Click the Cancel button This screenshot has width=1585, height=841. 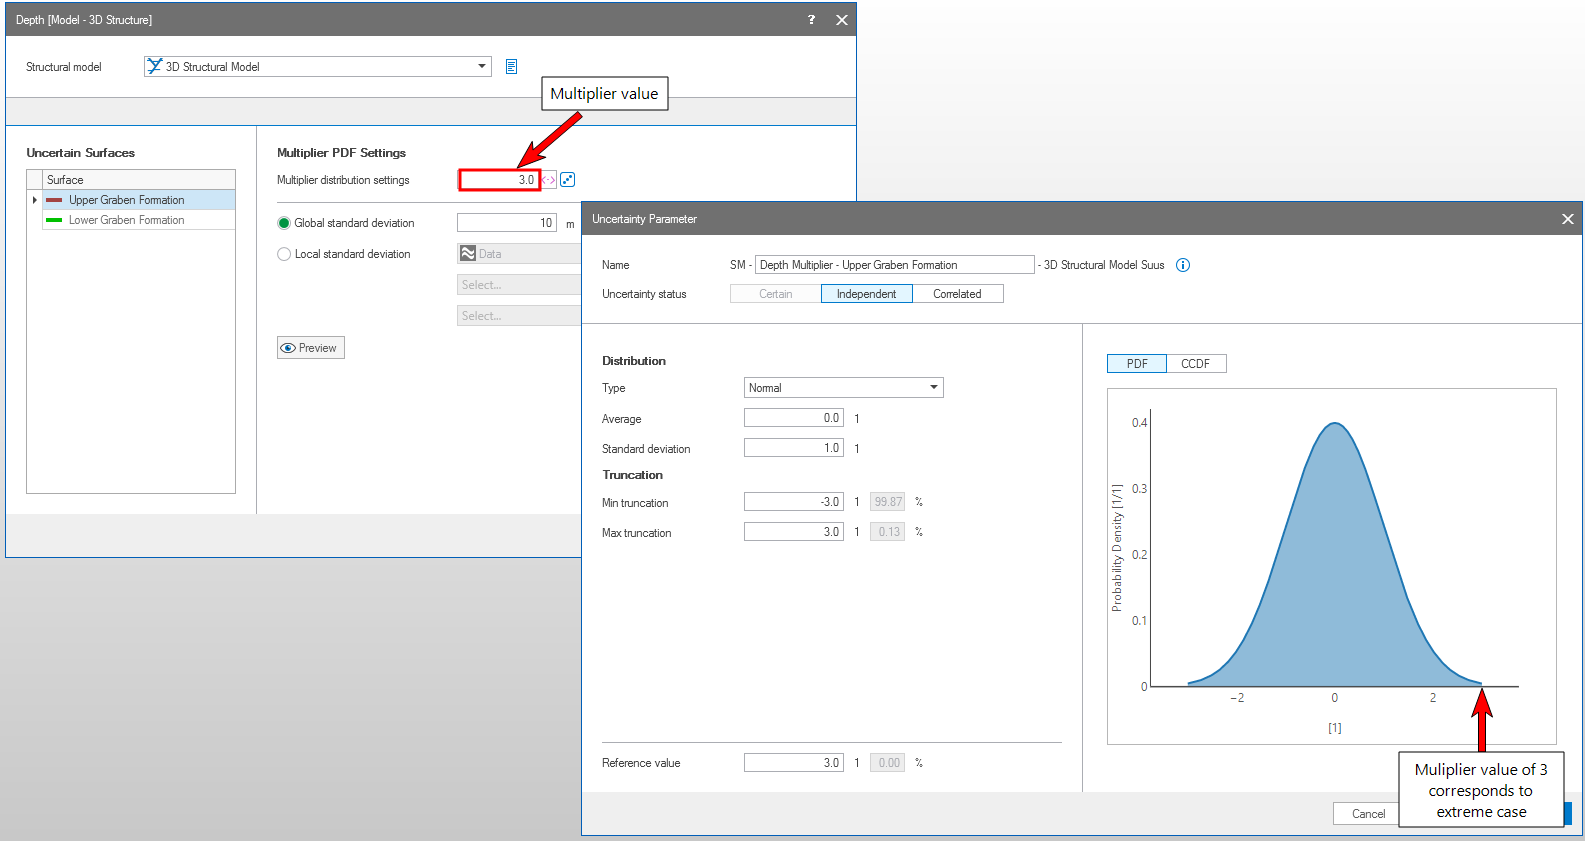click(x=1367, y=814)
